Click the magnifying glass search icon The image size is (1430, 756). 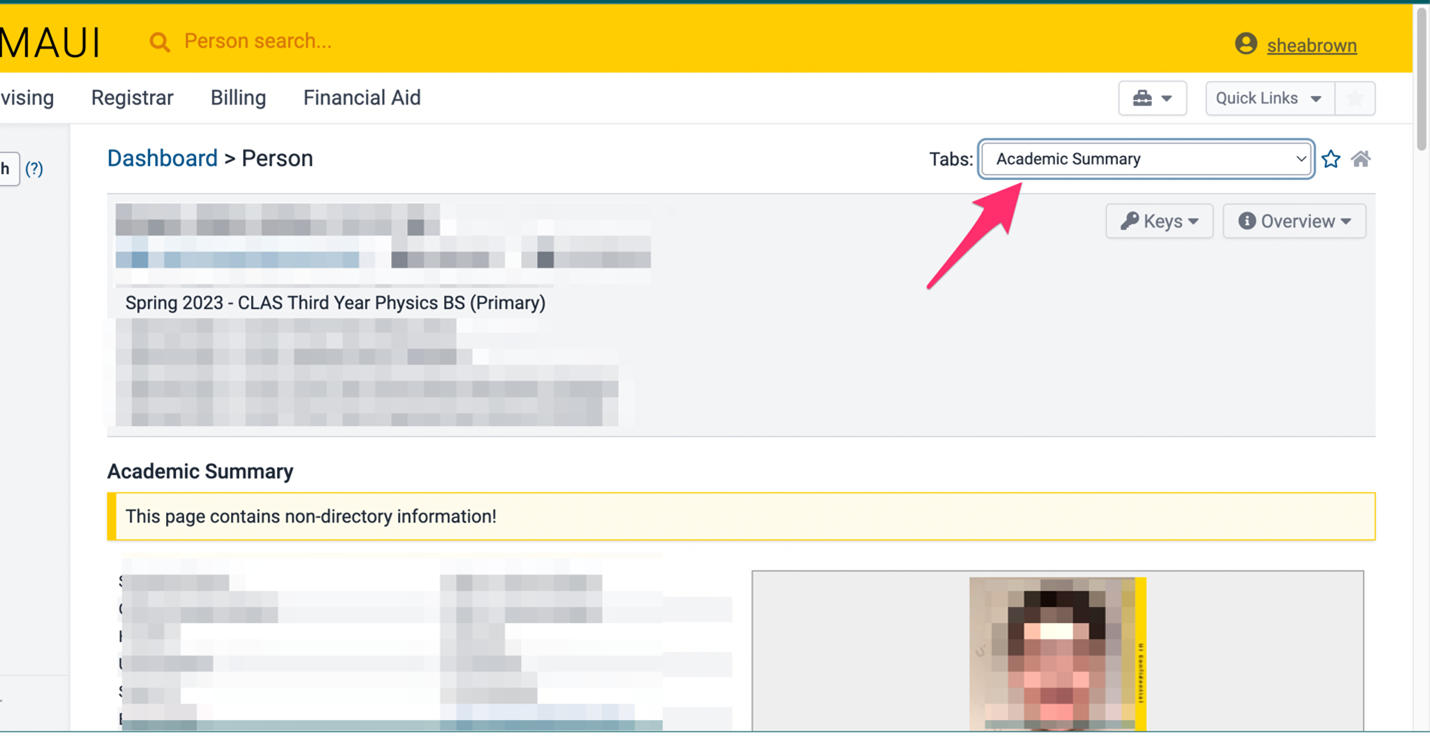(159, 42)
